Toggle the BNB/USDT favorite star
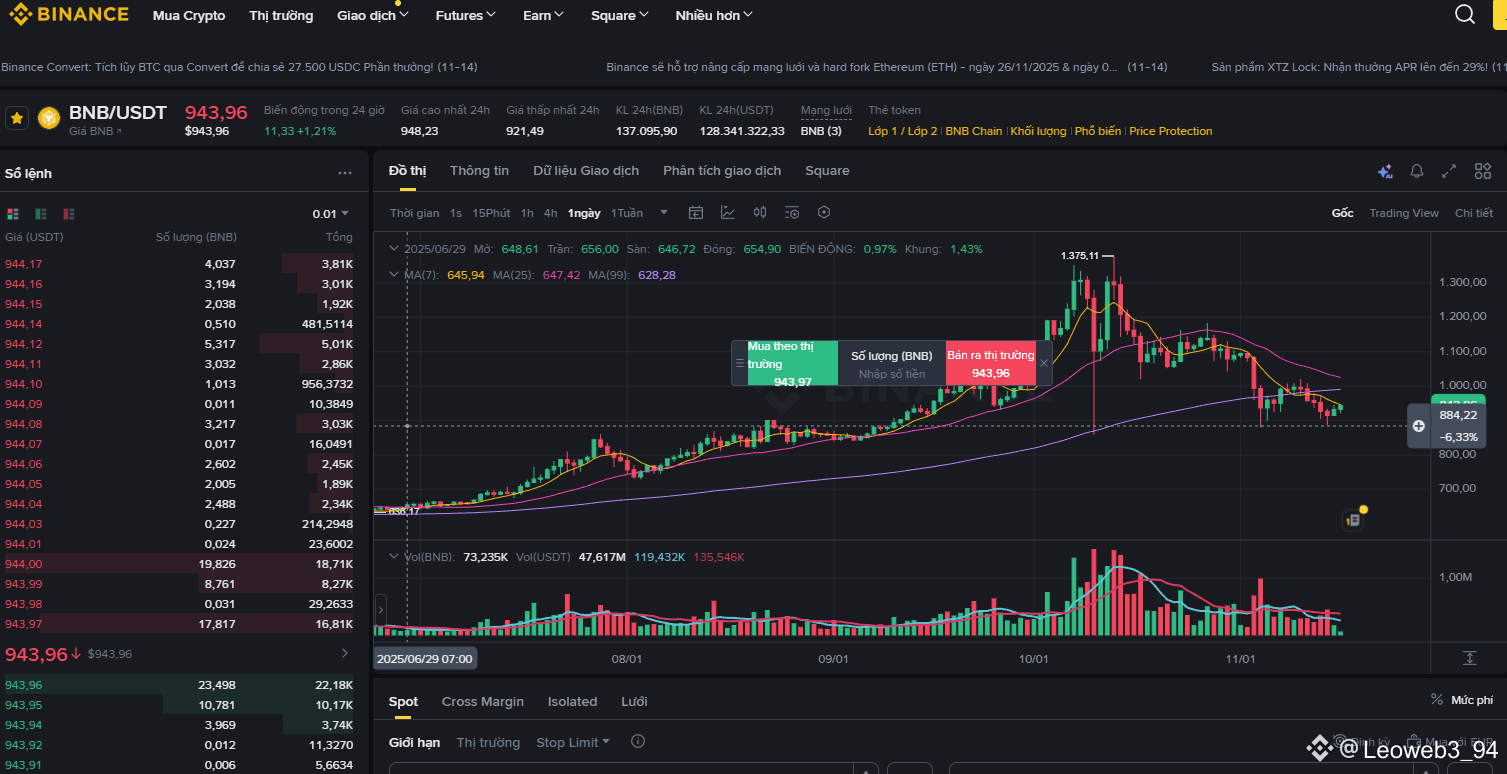 click(17, 118)
